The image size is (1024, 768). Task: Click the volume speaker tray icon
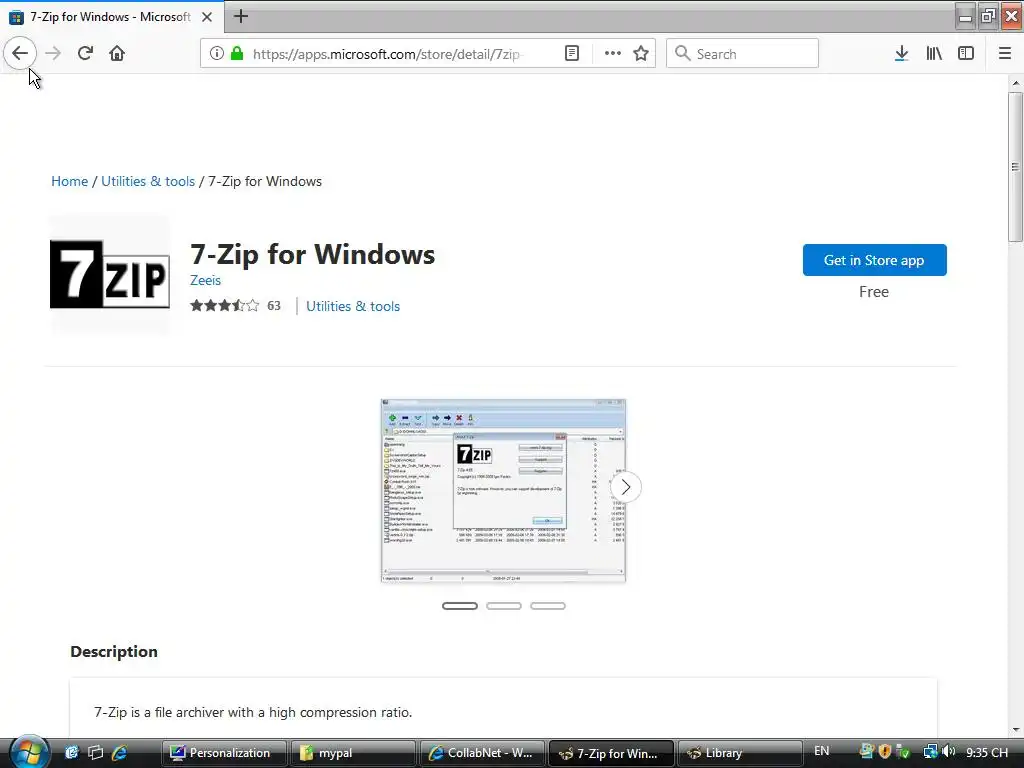tap(949, 751)
